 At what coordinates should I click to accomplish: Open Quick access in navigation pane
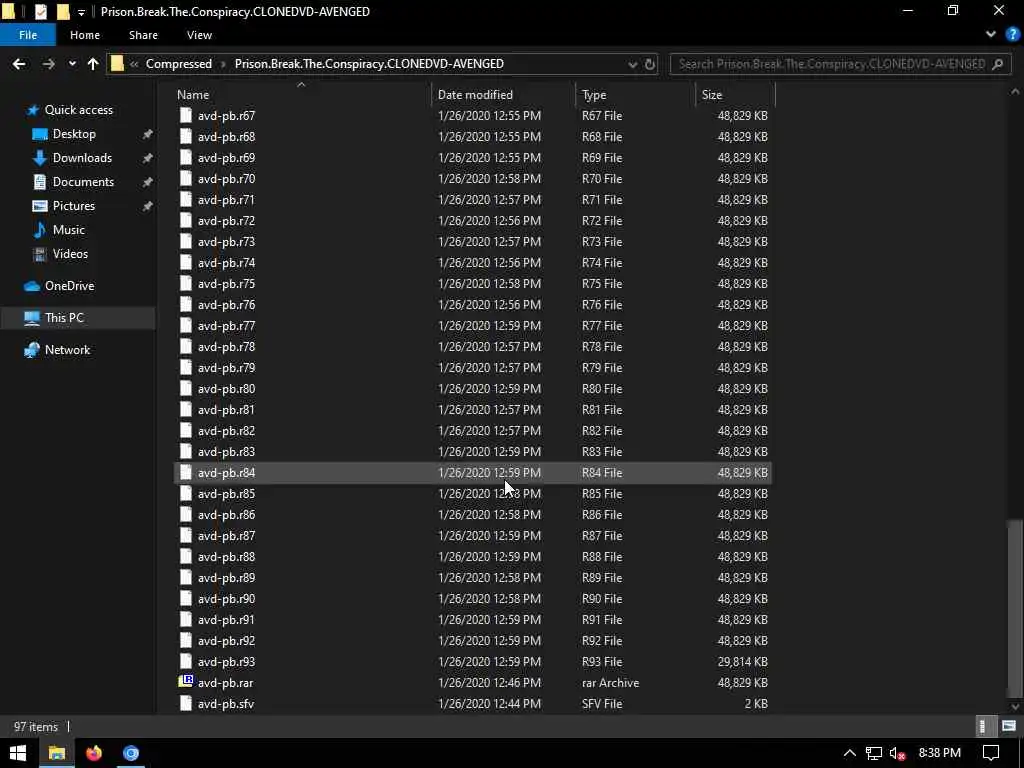point(78,110)
